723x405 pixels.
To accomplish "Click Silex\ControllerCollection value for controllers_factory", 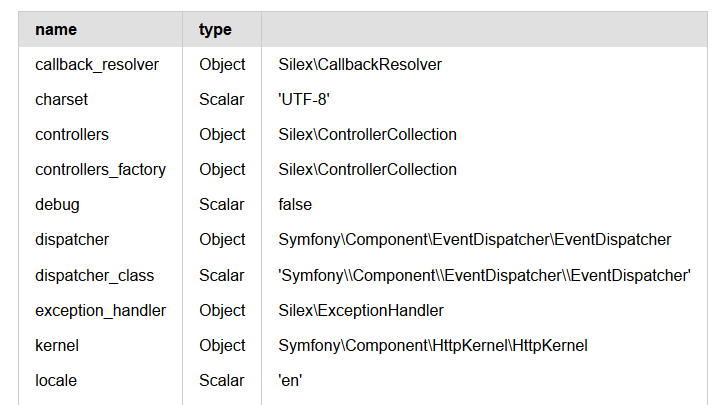I will point(367,169).
